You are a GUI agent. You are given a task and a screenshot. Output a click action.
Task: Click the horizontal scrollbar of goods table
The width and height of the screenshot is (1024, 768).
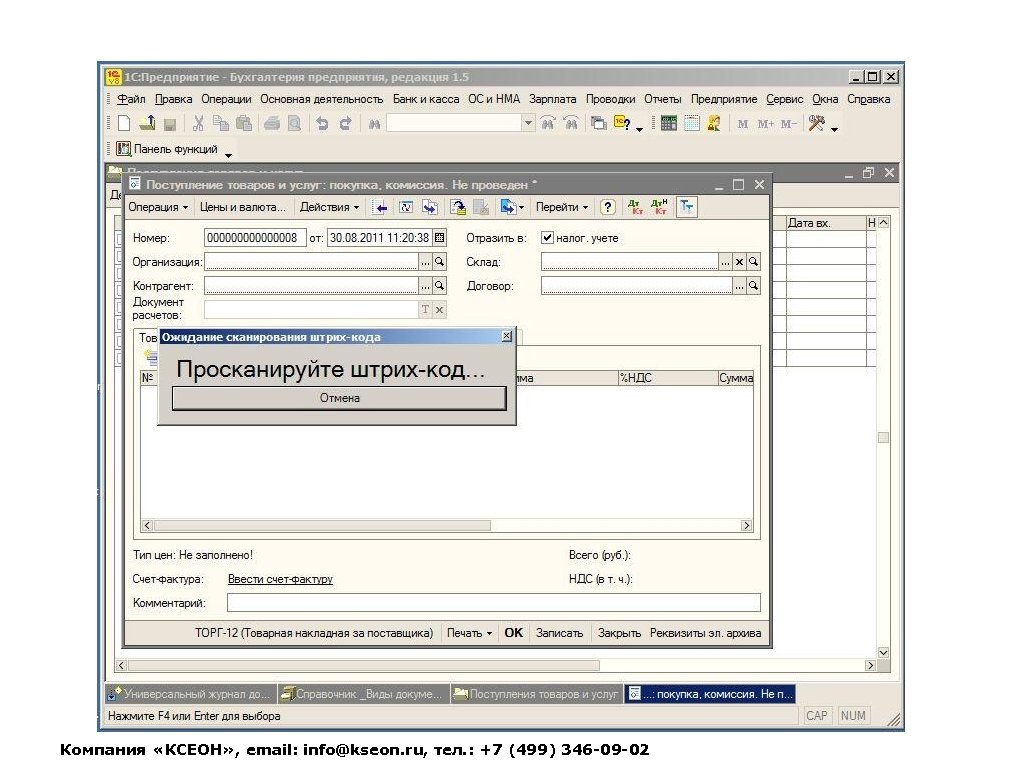(447, 525)
